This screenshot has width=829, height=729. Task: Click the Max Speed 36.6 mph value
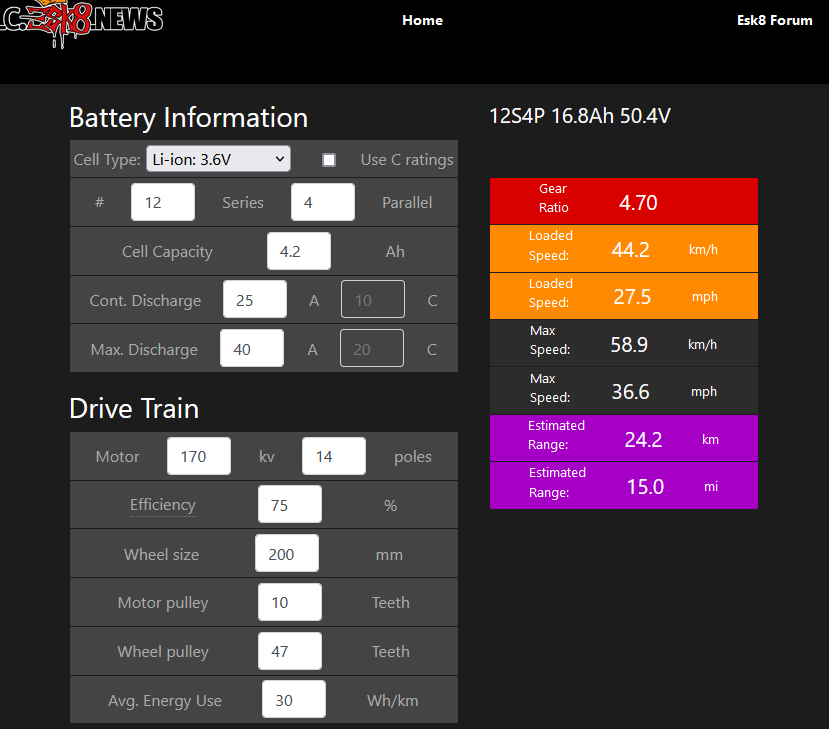tap(630, 392)
